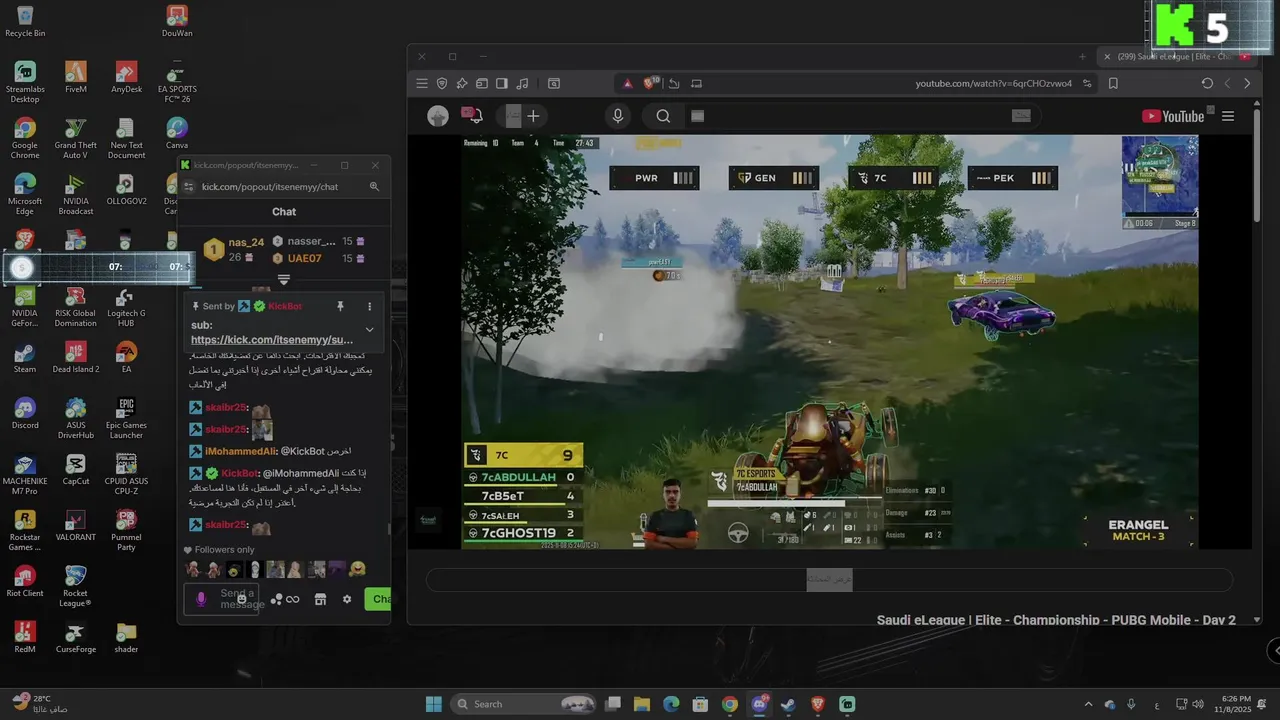Open Steam from the taskbar
Image resolution: width=1280 pixels, height=720 pixels.
pos(789,704)
